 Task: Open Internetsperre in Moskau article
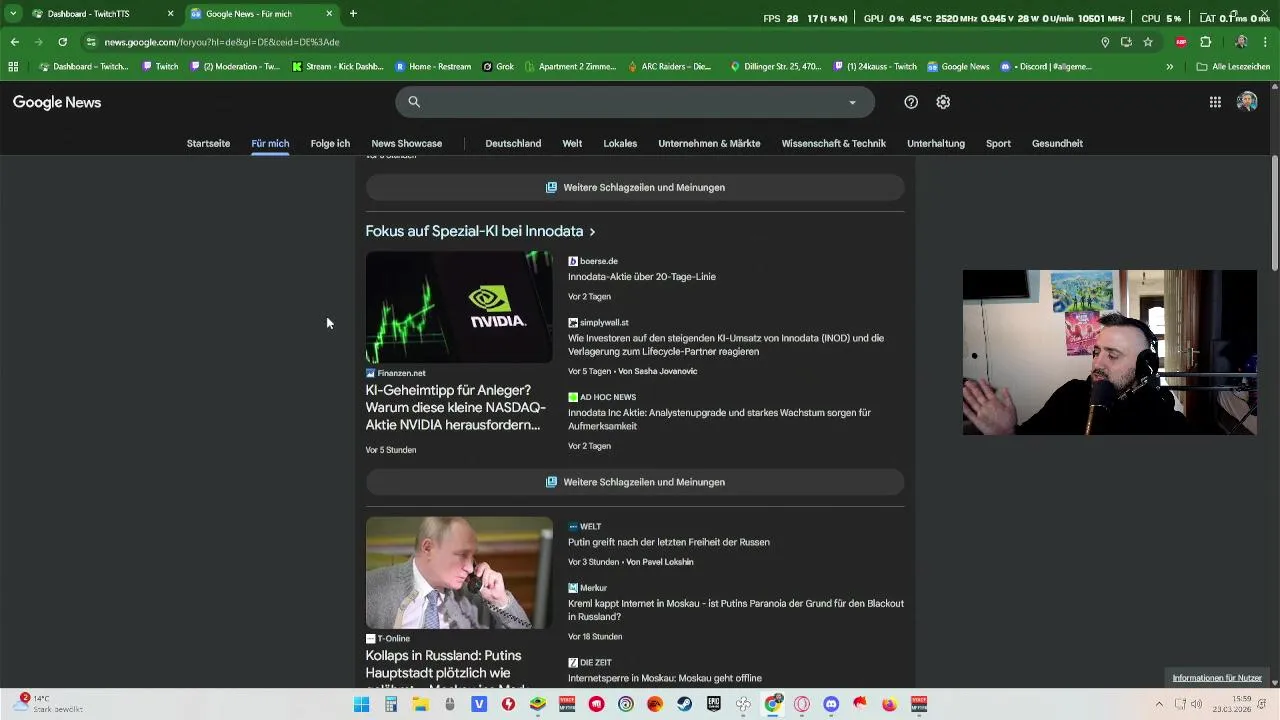[x=665, y=678]
